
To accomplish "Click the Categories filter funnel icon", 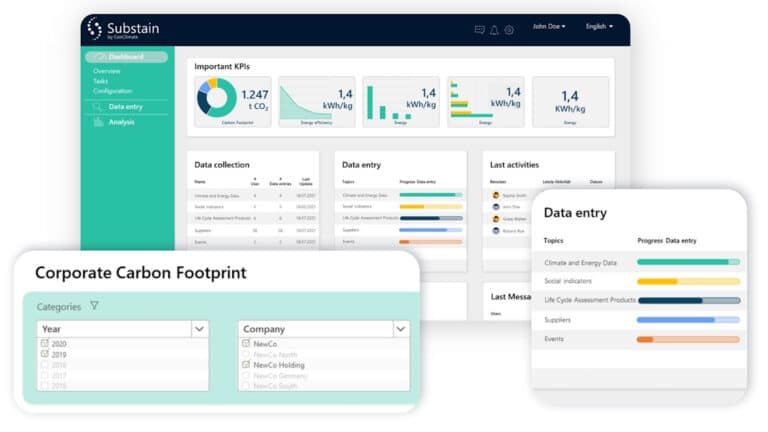I will click(x=95, y=306).
